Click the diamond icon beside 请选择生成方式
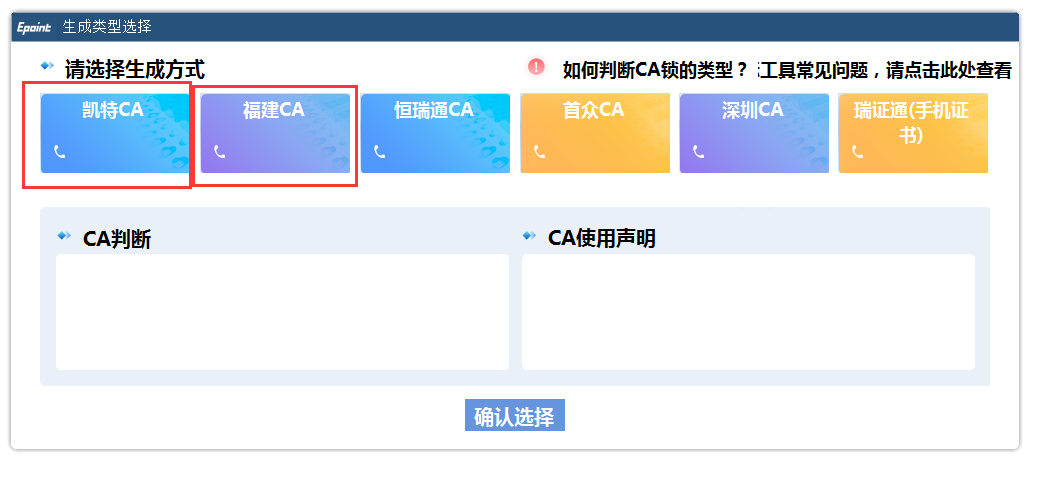The image size is (1052, 479). (47, 66)
